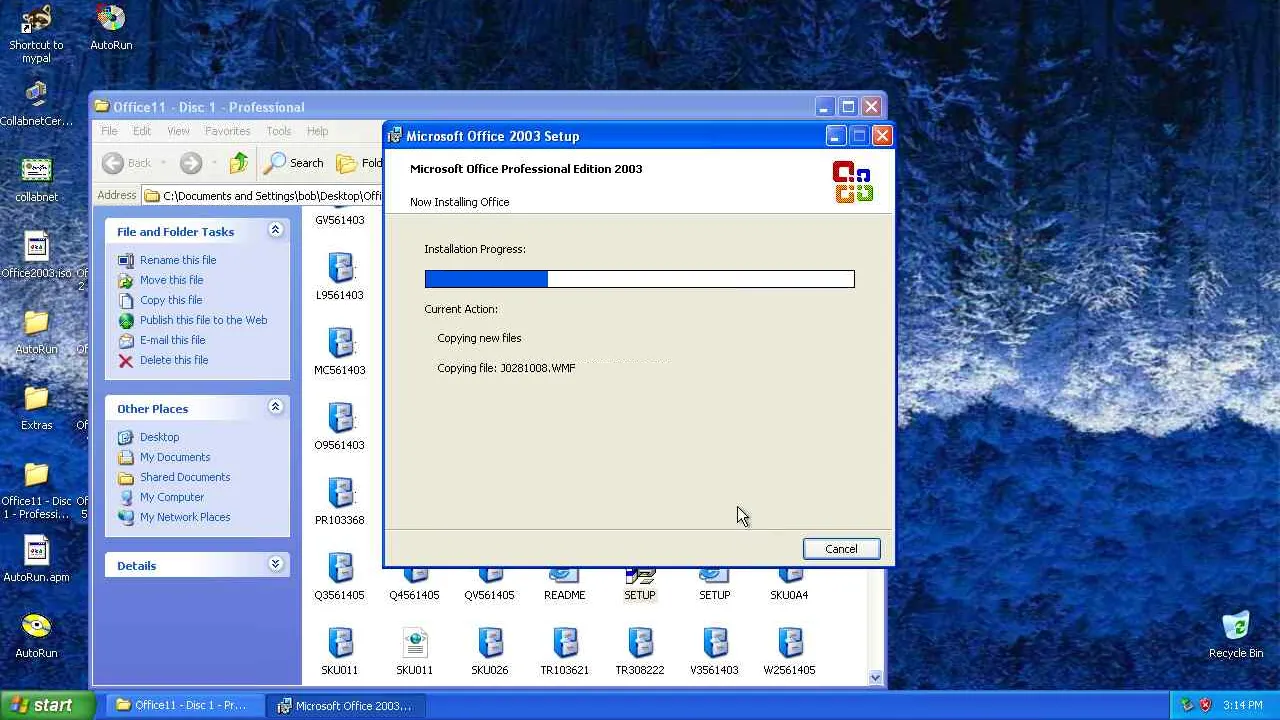Expand the Details panel
The width and height of the screenshot is (1280, 720).
(275, 565)
